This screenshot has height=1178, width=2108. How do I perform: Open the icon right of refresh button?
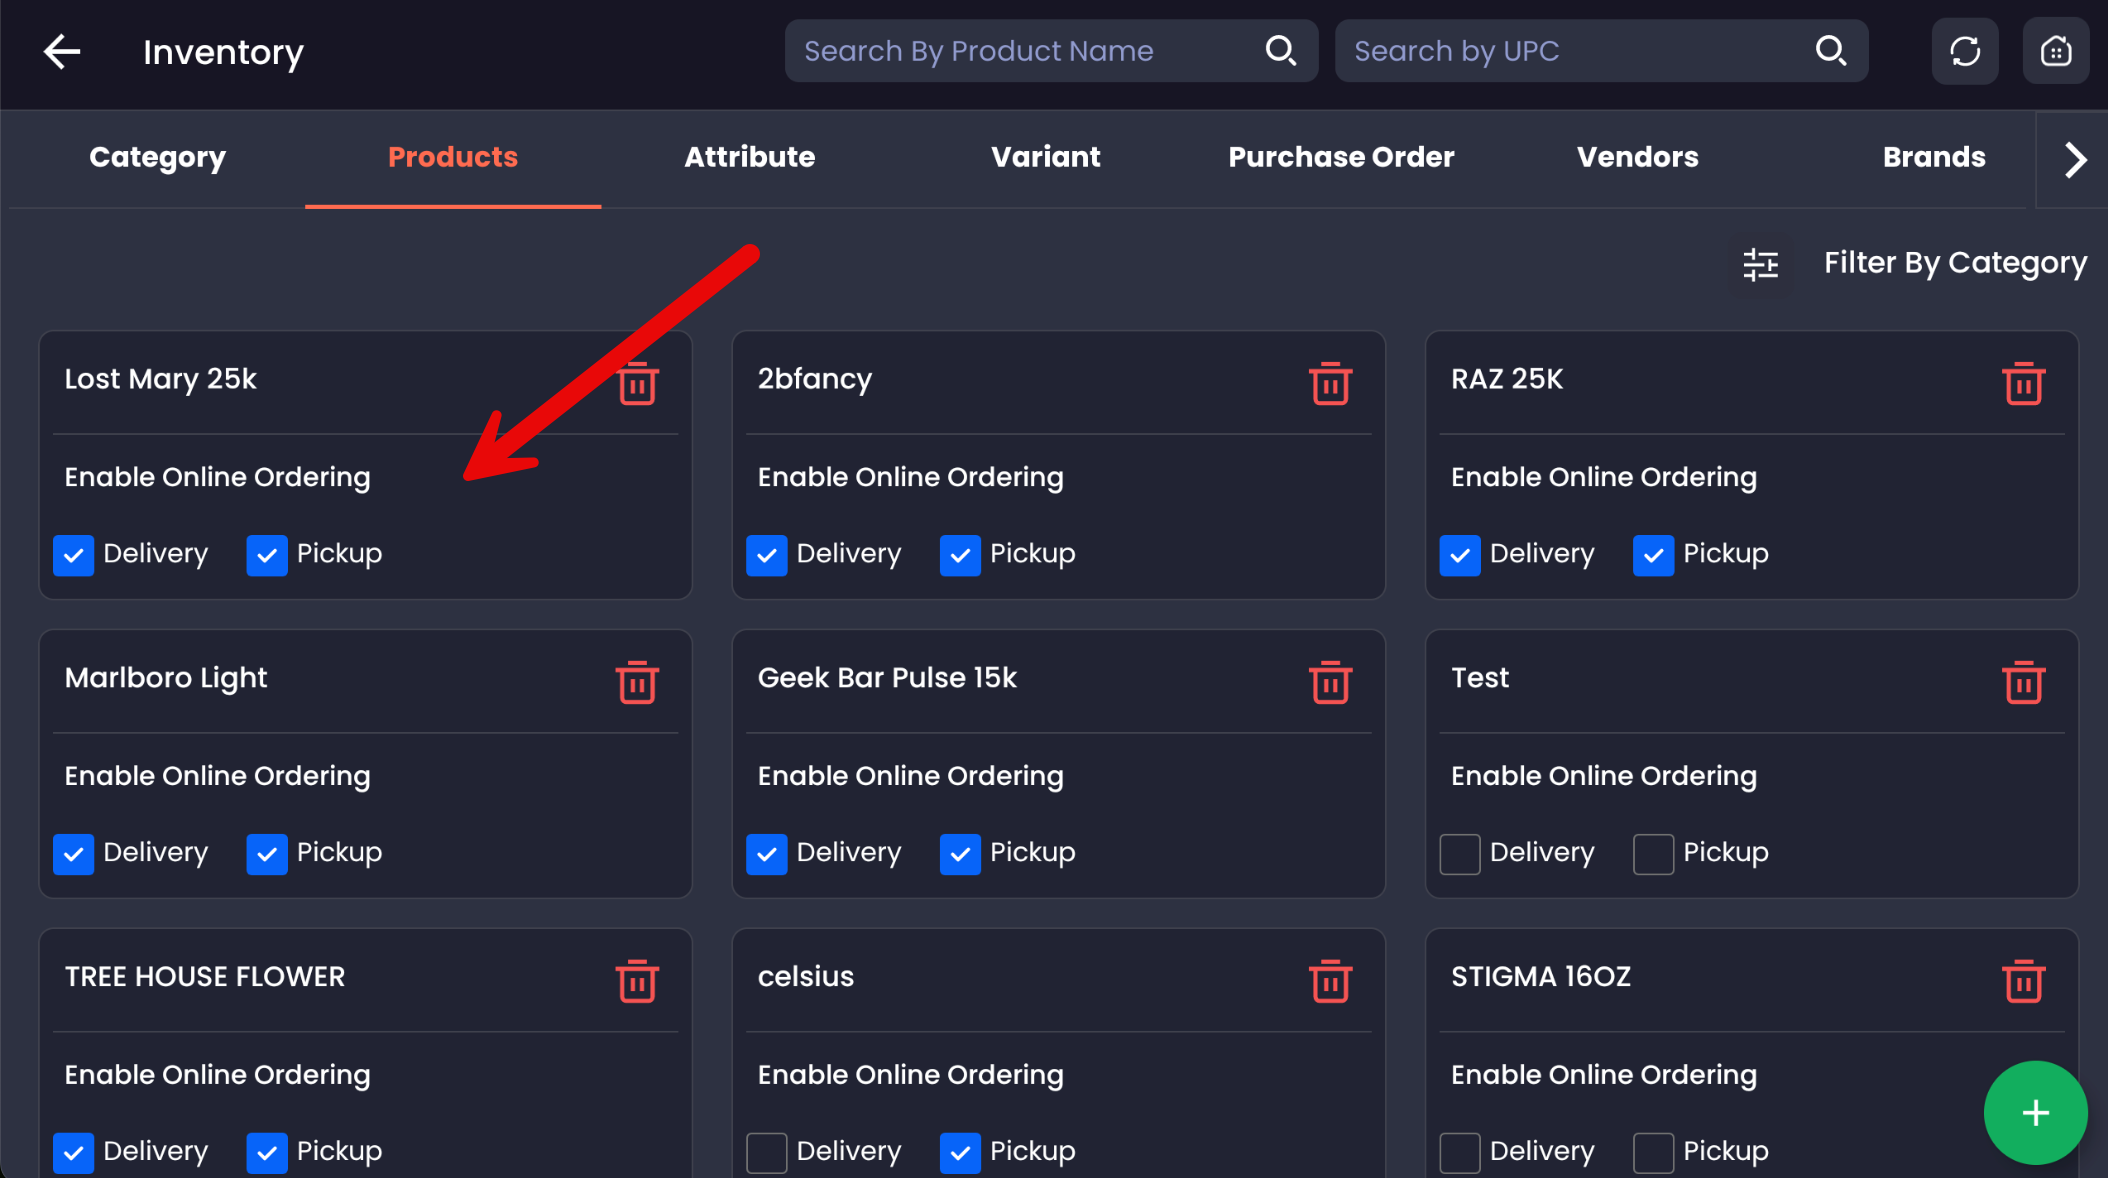pyautogui.click(x=2055, y=51)
